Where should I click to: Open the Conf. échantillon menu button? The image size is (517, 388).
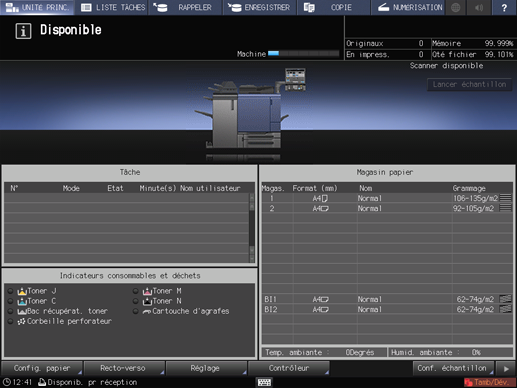coord(453,368)
